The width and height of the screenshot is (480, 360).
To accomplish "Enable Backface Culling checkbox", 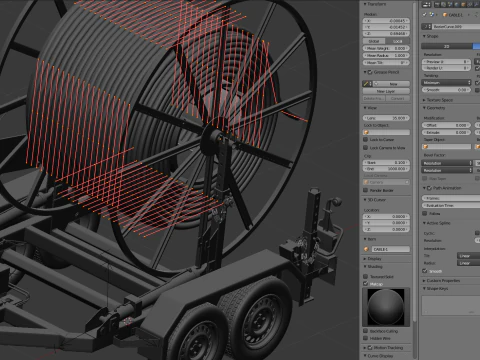I will tap(366, 331).
